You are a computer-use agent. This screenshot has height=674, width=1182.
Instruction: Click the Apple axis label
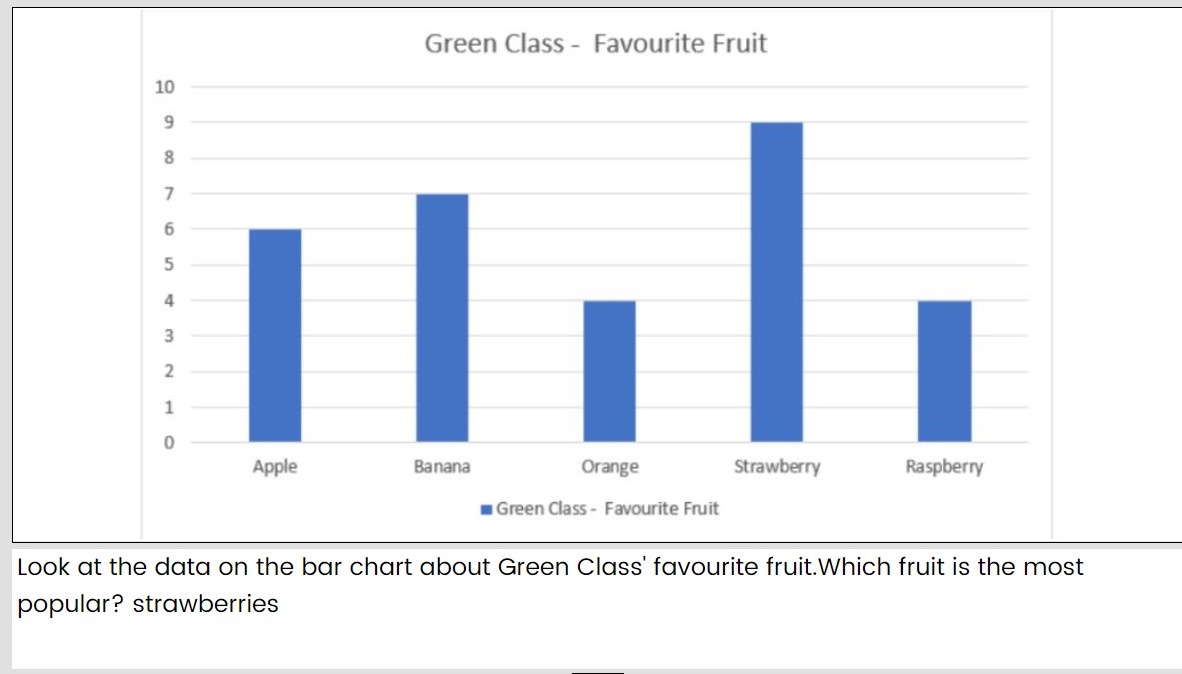pyautogui.click(x=275, y=467)
